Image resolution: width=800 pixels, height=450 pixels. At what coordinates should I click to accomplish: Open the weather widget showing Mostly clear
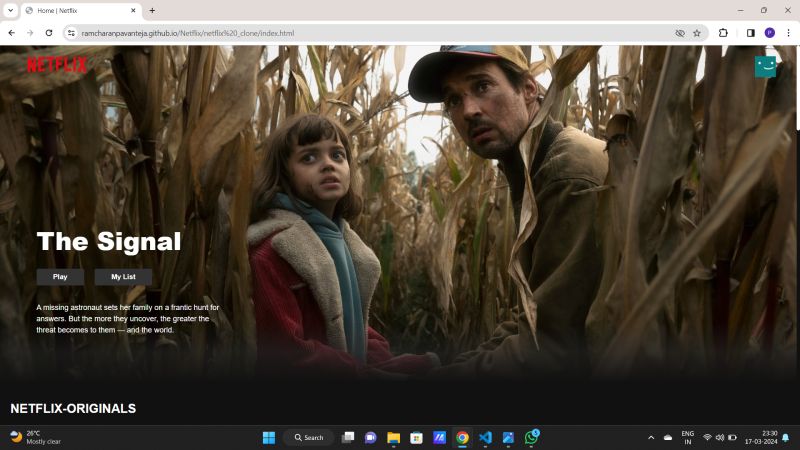(36, 437)
